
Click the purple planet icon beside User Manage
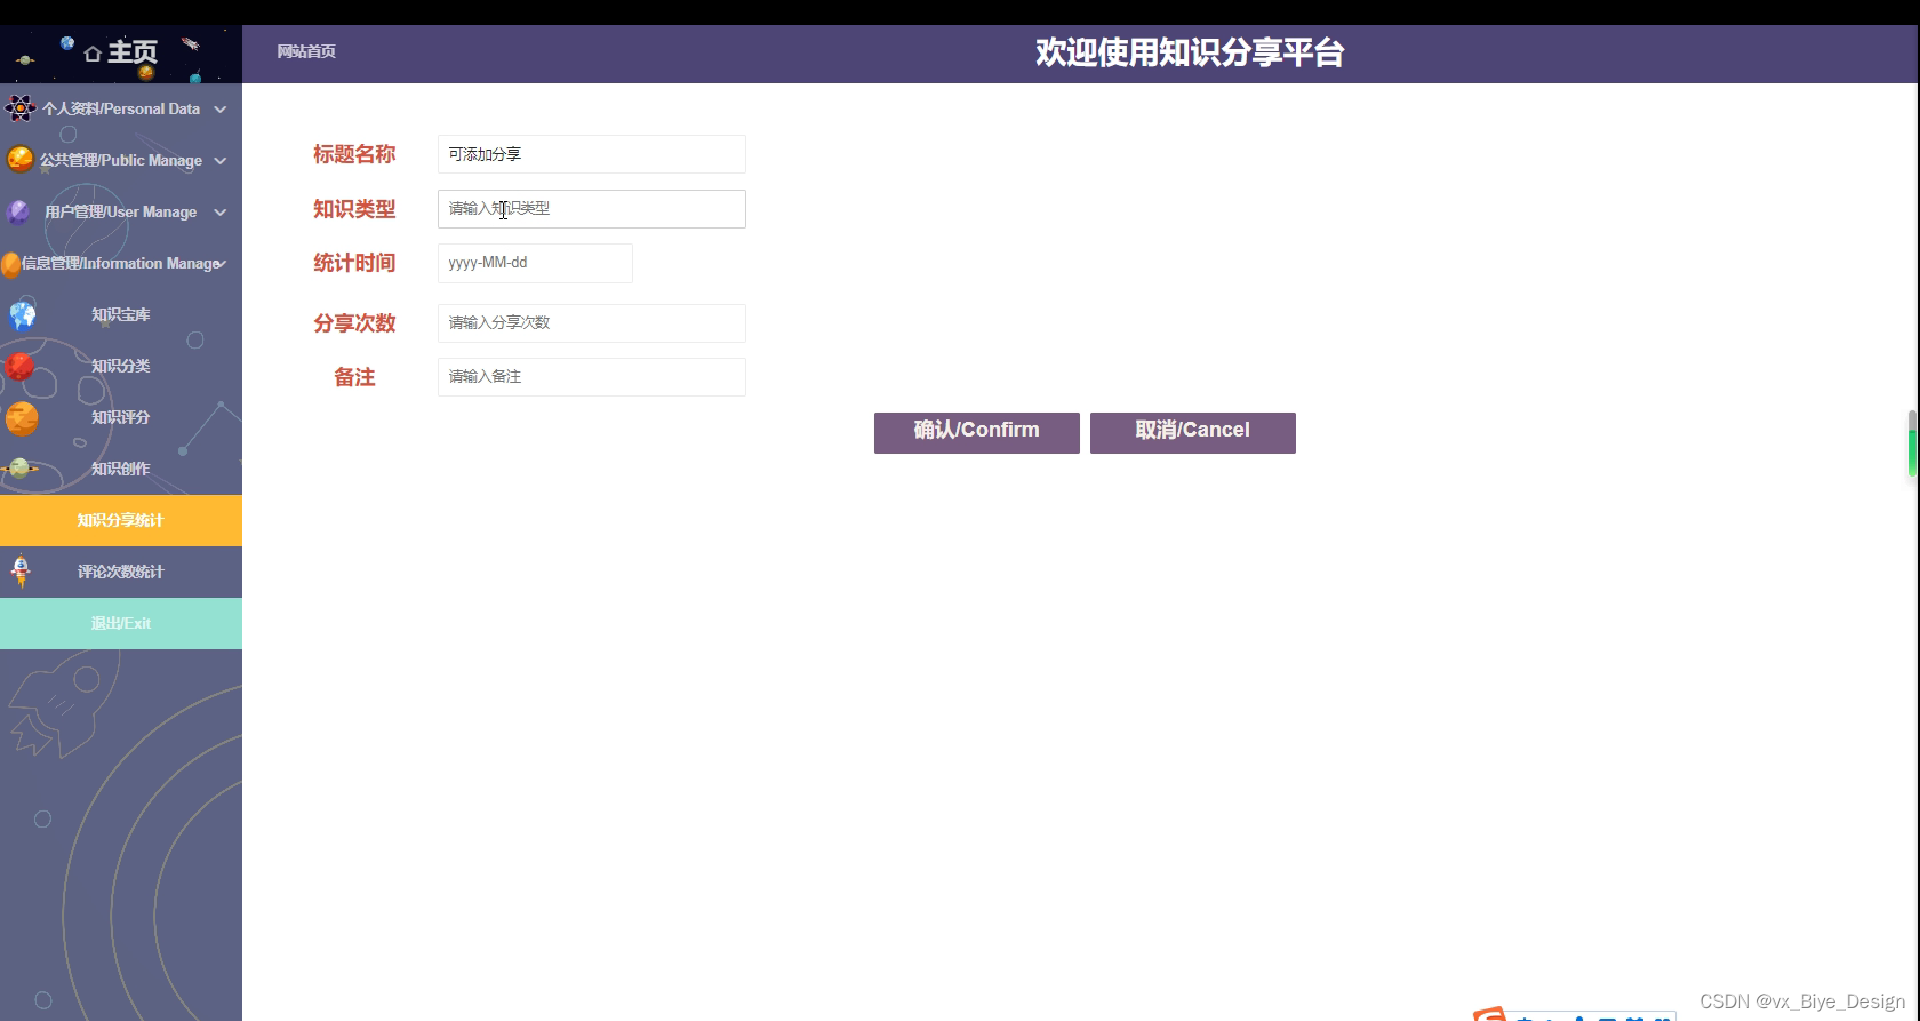click(19, 212)
